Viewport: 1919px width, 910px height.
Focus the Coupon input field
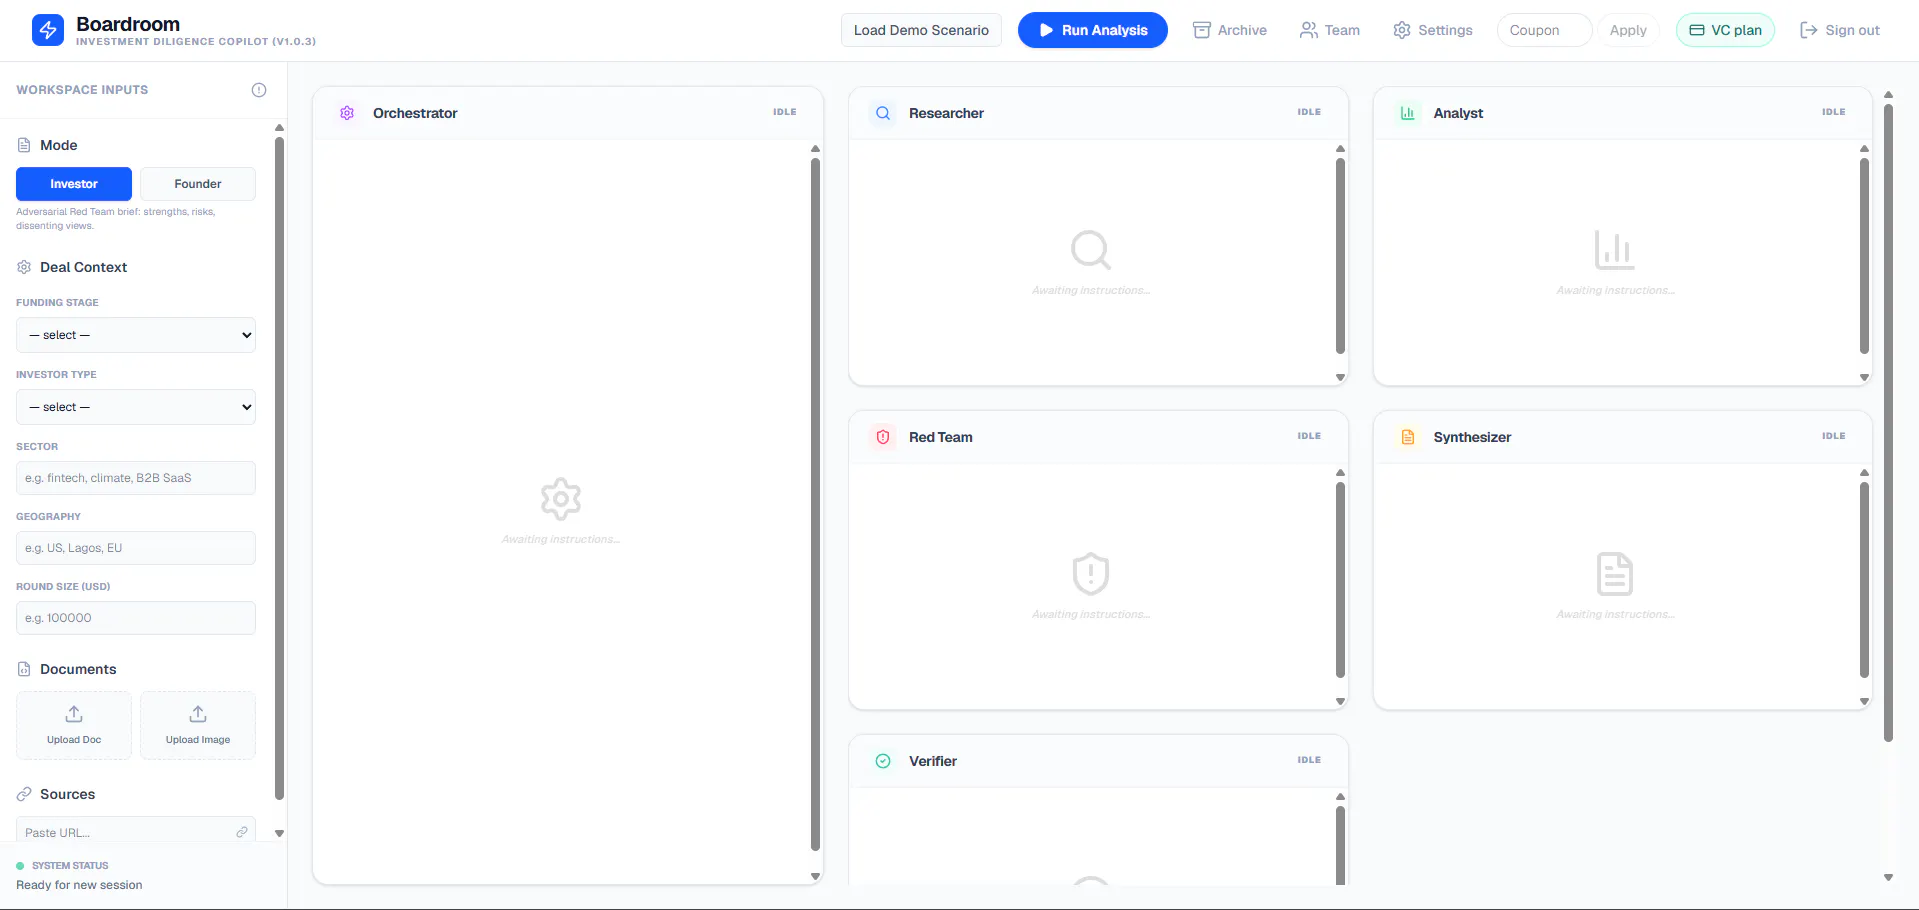pos(1544,30)
